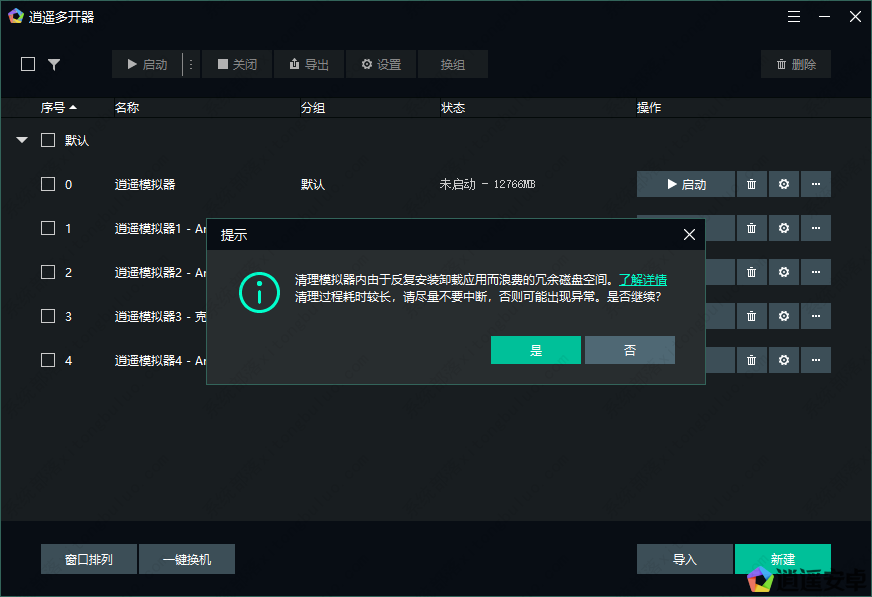872x597 pixels.
Task: Open 设置 (Settings) from the toolbar
Action: tap(380, 63)
